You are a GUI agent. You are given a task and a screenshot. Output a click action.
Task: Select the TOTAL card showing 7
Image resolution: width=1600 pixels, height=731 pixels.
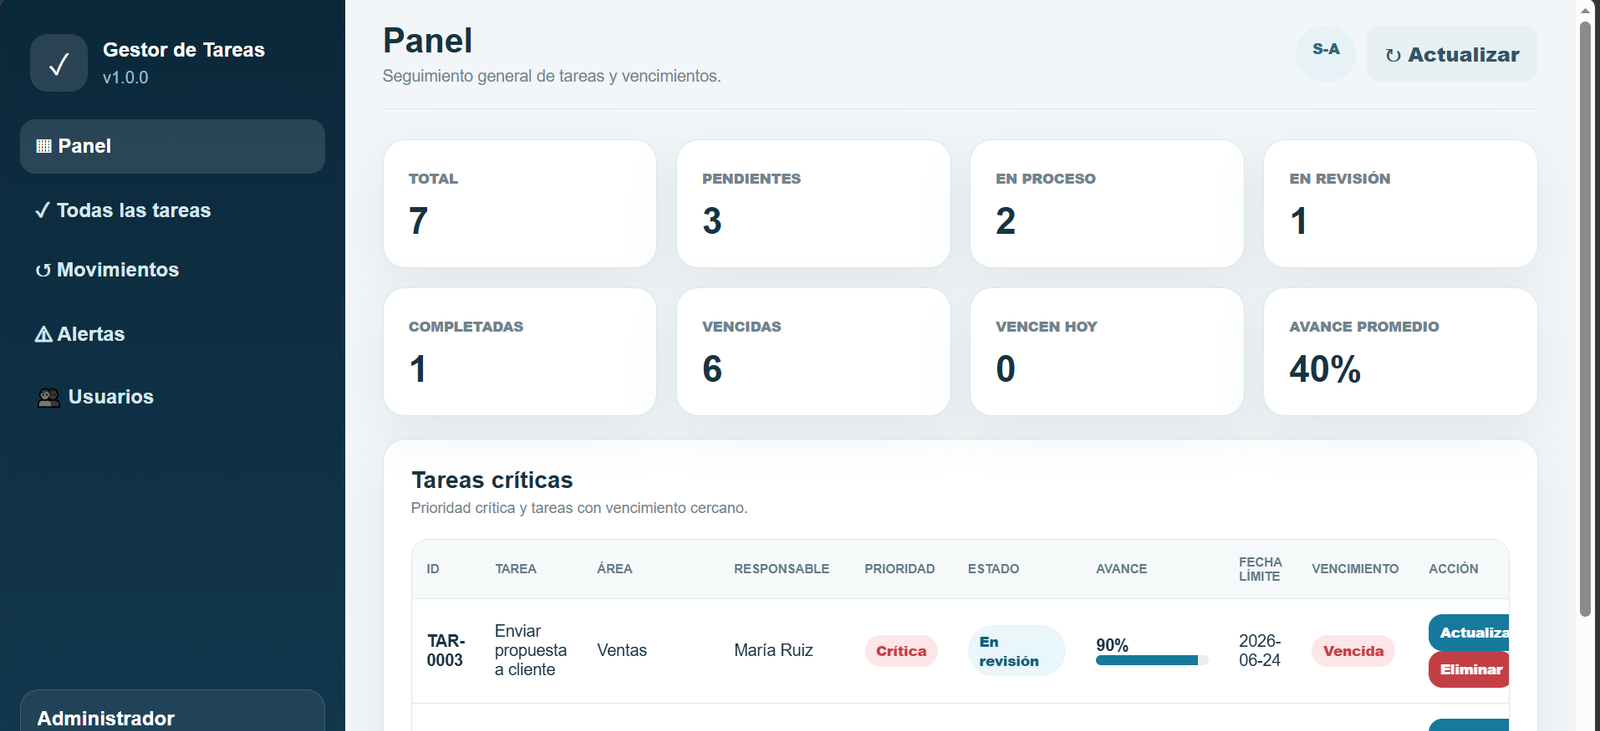tap(520, 204)
